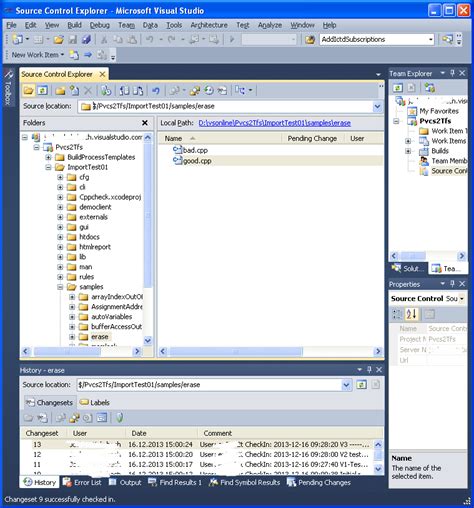The image size is (474, 508).
Task: Click the file list horizontal scrollbar thumb
Action: 236,351
